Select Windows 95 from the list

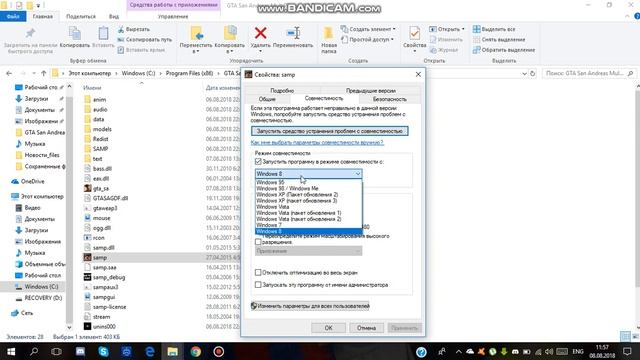click(x=308, y=182)
